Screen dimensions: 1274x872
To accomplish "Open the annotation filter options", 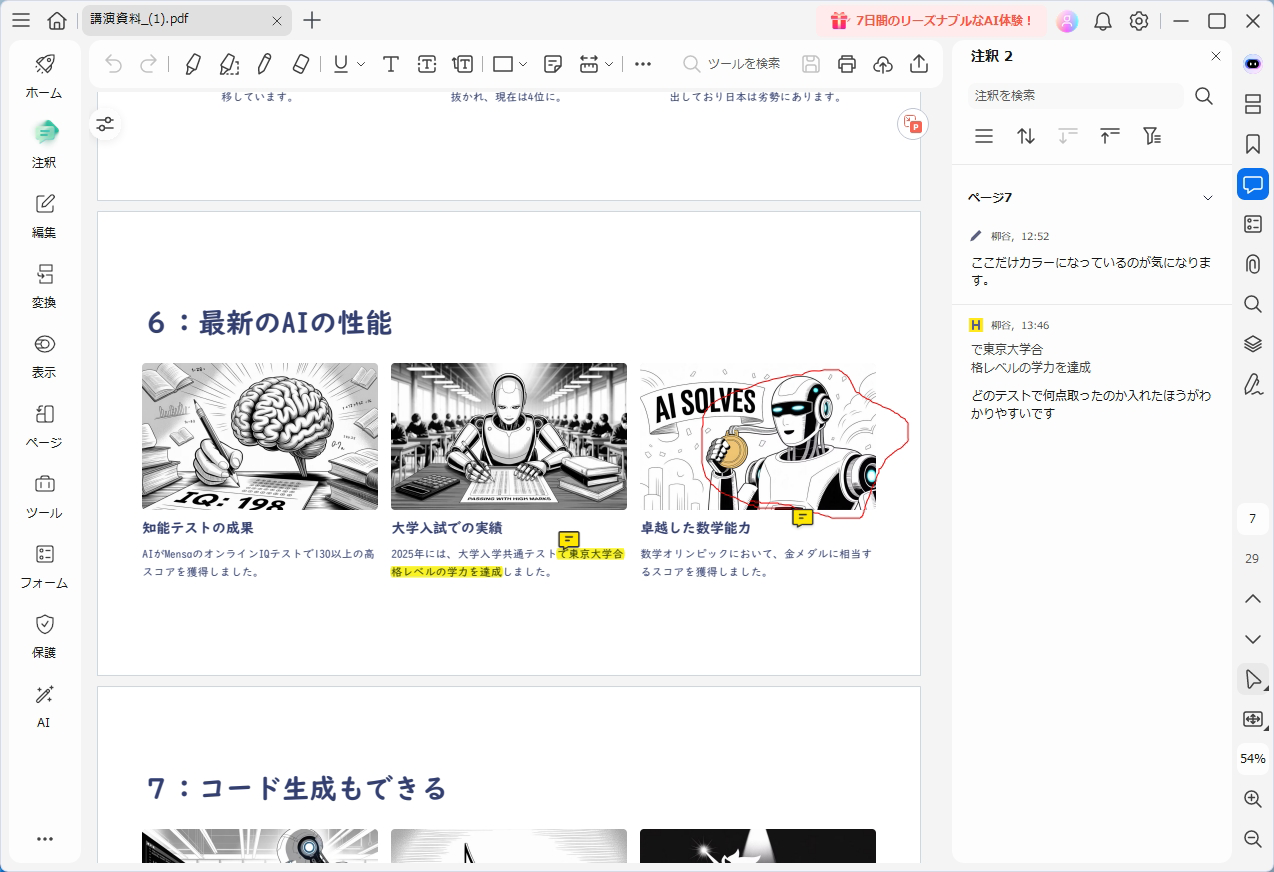I will click(x=1152, y=135).
